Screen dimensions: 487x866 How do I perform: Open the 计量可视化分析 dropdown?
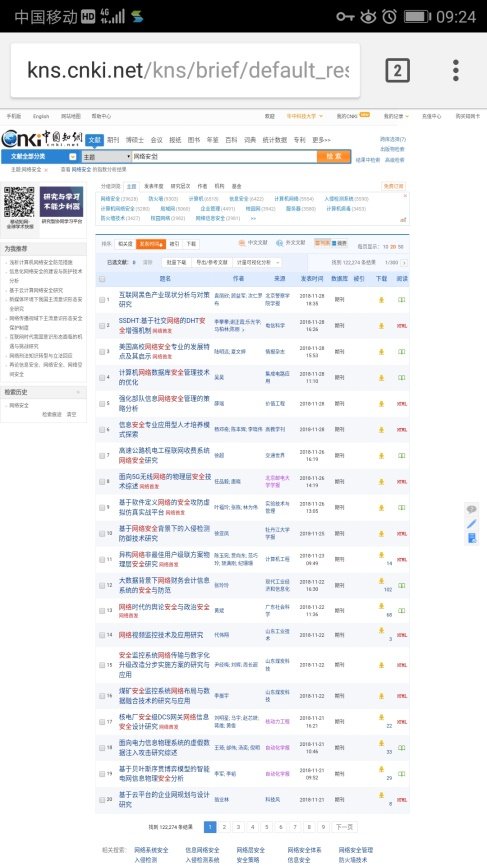point(257,263)
